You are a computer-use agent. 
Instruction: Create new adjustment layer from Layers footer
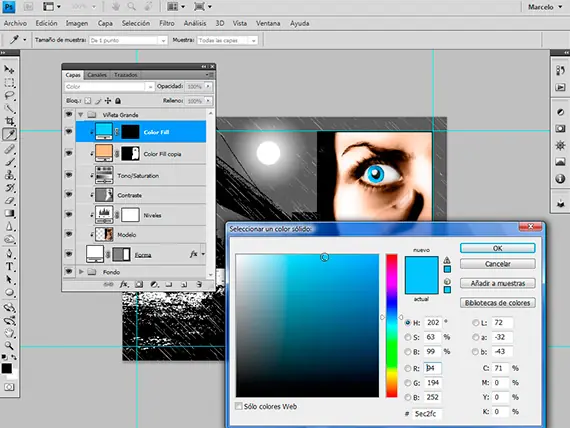[x=154, y=284]
